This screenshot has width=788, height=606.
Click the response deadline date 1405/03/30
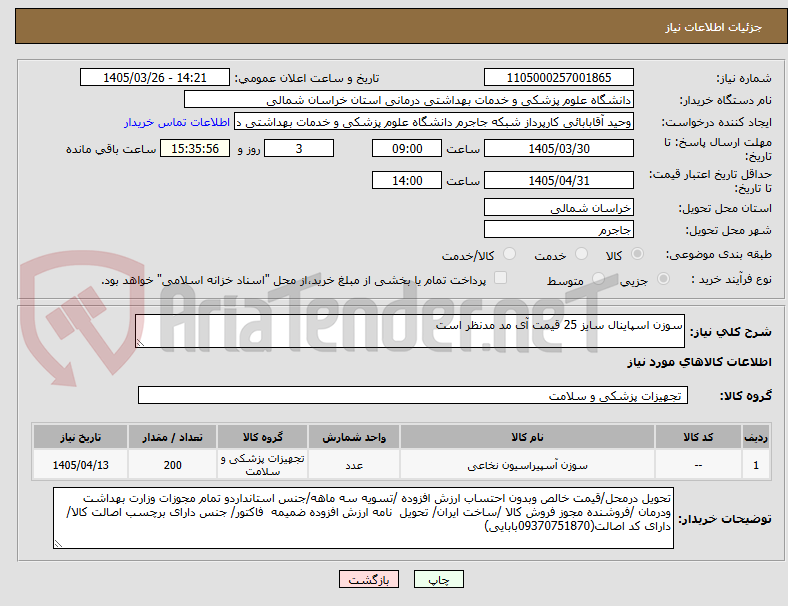click(x=559, y=148)
